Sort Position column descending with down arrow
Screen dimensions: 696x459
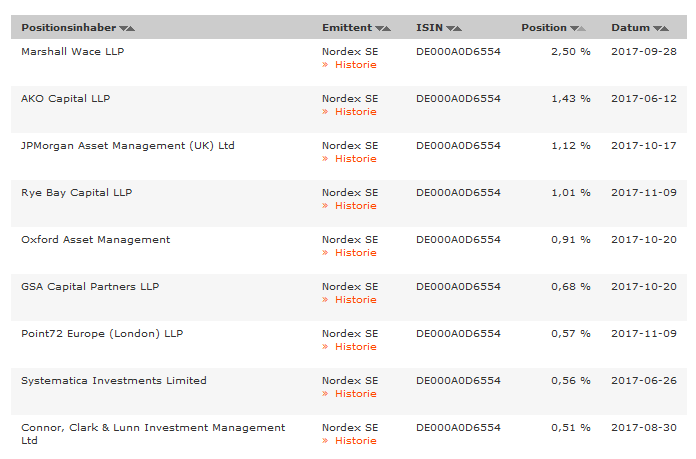tap(575, 28)
